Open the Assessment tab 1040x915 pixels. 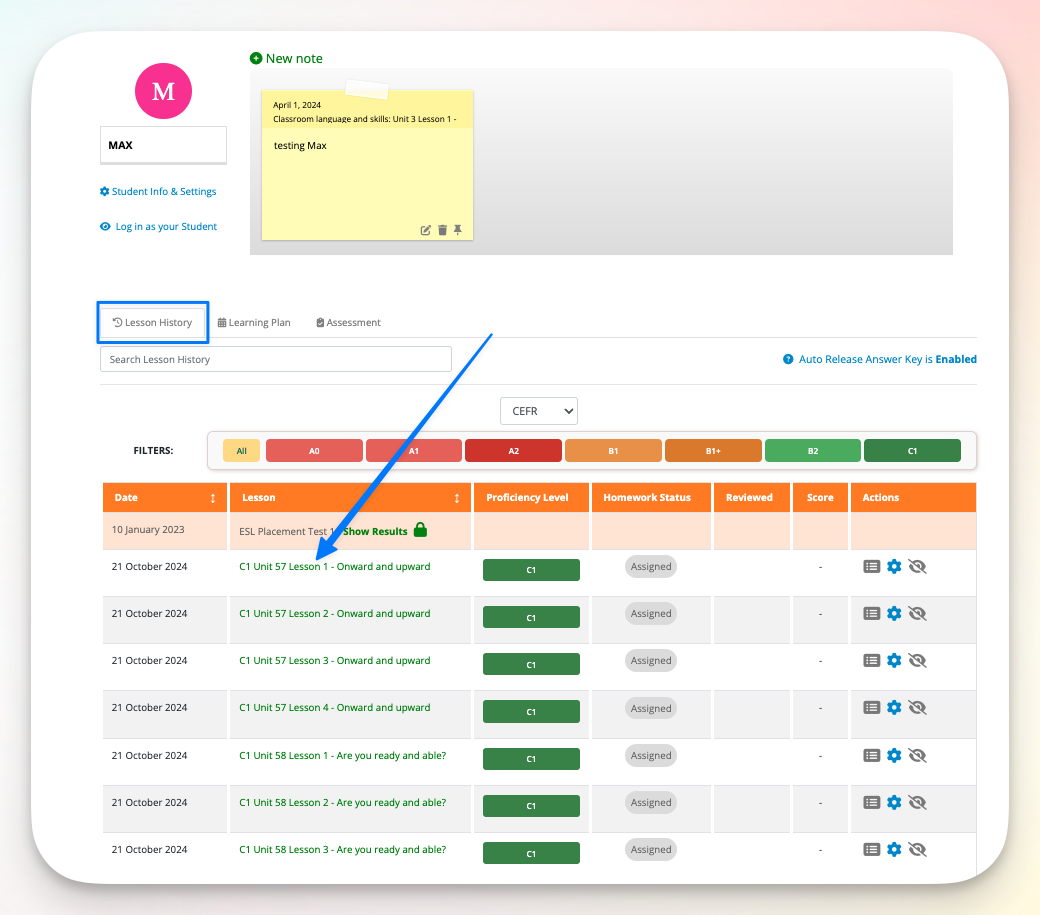pyautogui.click(x=347, y=322)
